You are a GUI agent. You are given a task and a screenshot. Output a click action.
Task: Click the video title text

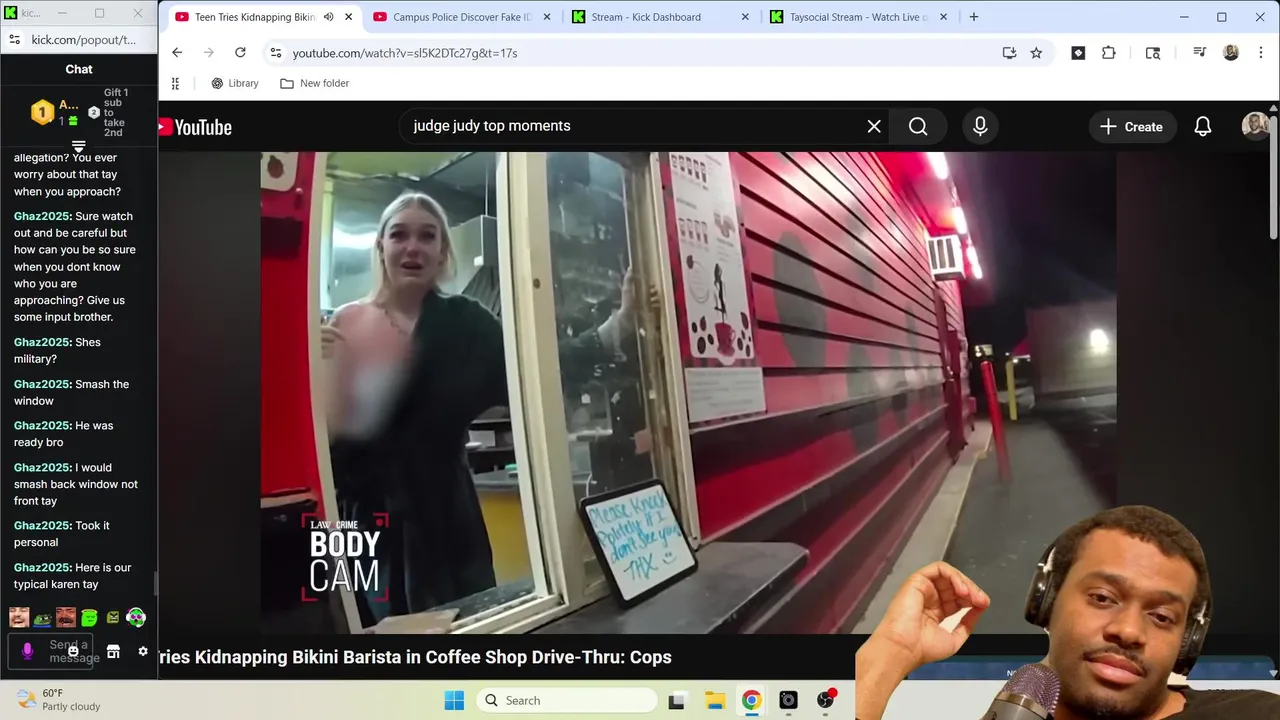tap(415, 657)
